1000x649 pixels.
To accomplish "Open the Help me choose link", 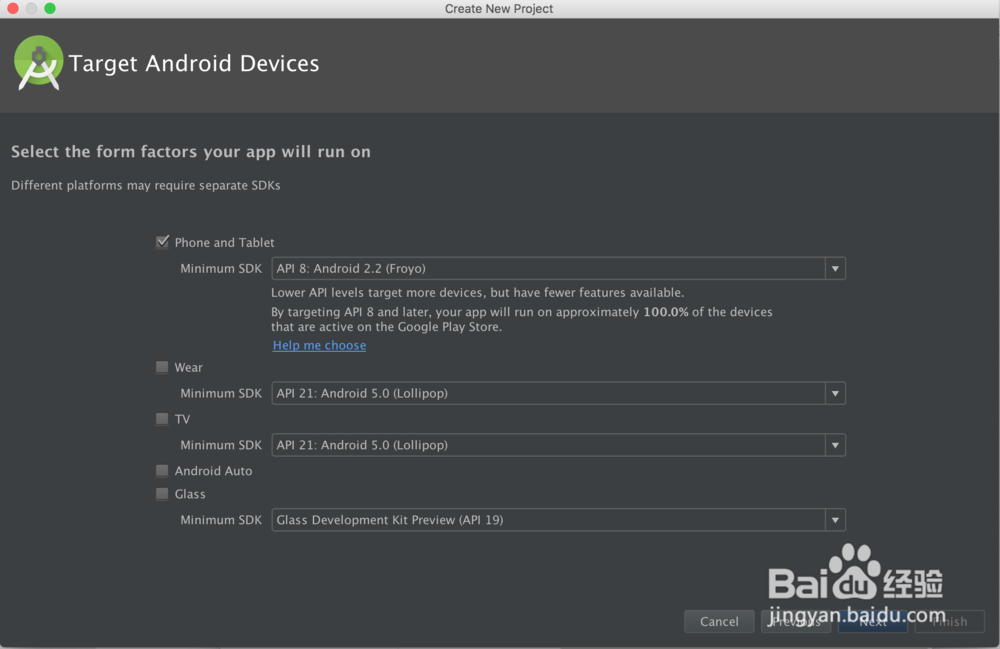I will pyautogui.click(x=319, y=345).
